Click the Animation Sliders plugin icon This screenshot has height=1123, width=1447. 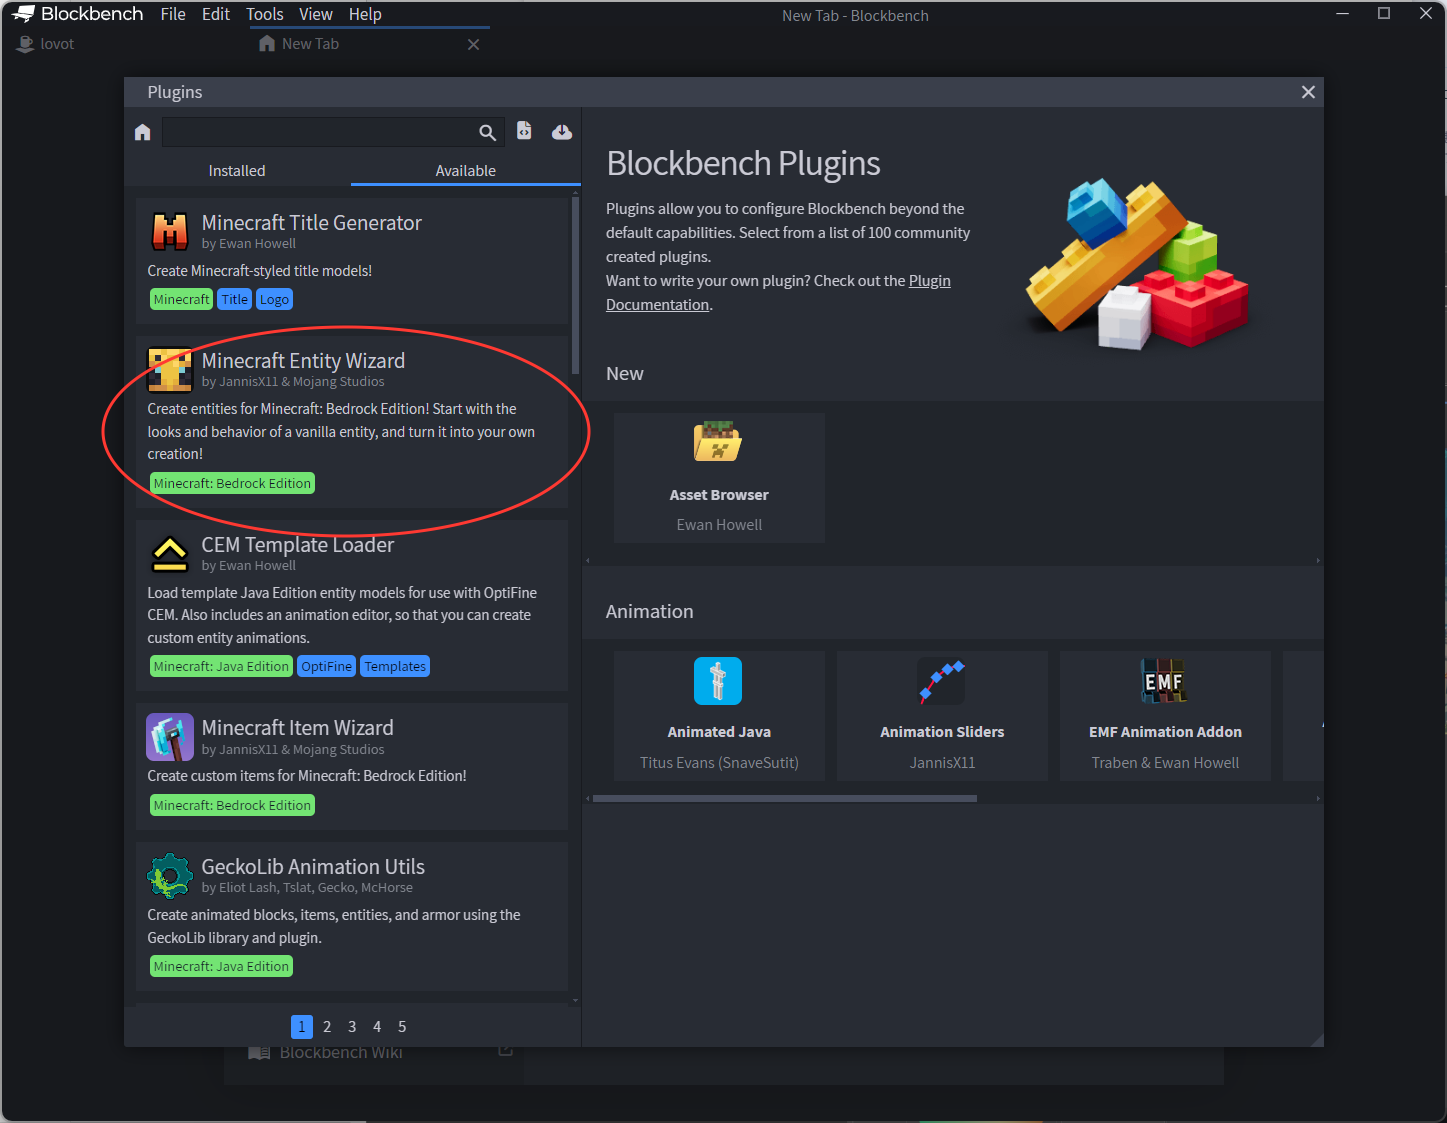[x=941, y=681]
